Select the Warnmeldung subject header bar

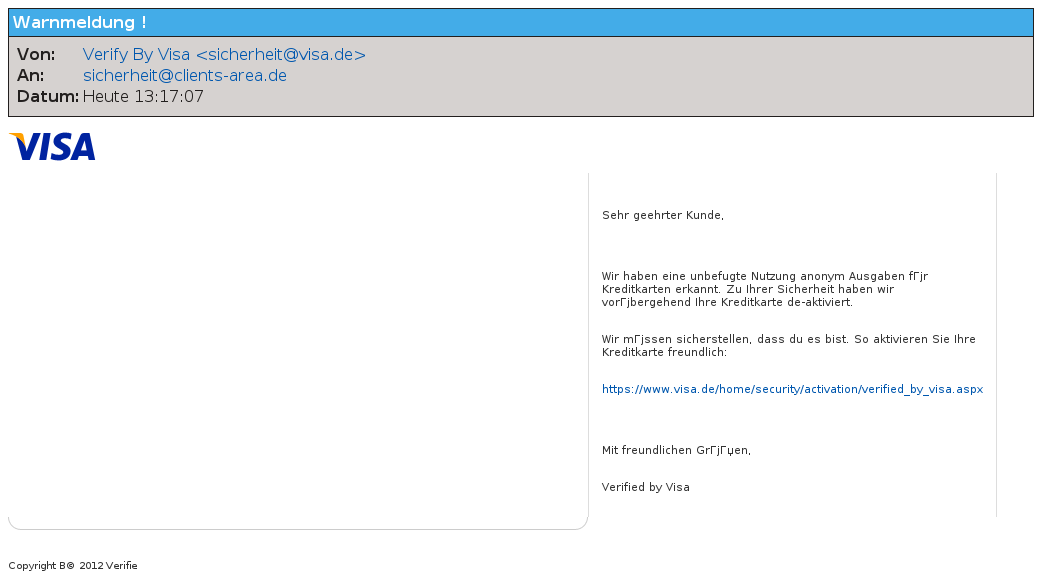520,23
